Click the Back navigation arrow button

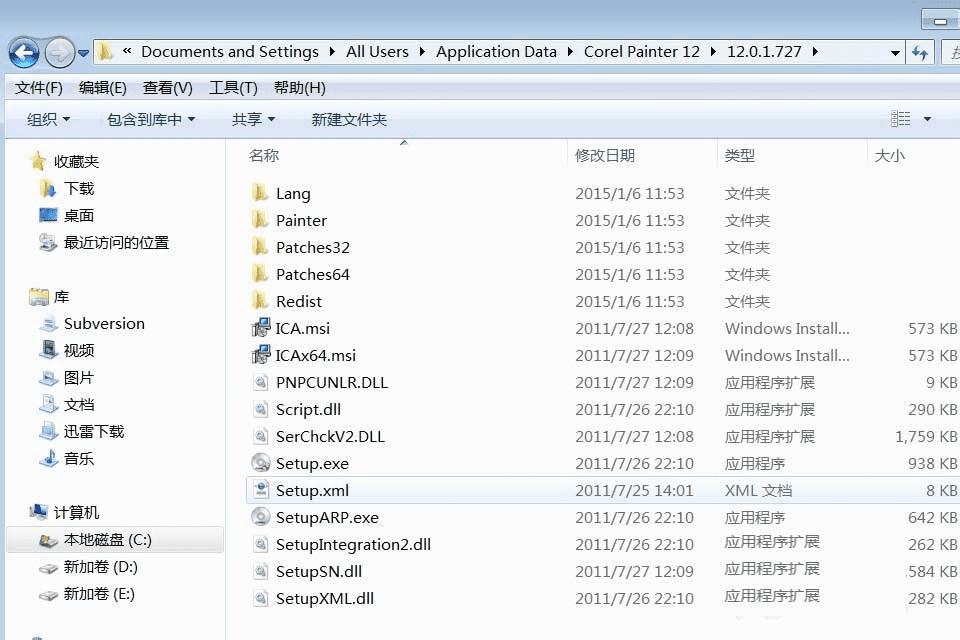(24, 53)
